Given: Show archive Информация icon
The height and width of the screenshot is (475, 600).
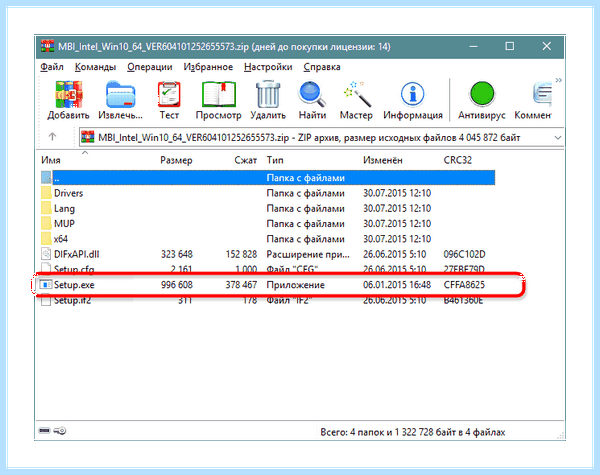Looking at the screenshot, I should [412, 94].
